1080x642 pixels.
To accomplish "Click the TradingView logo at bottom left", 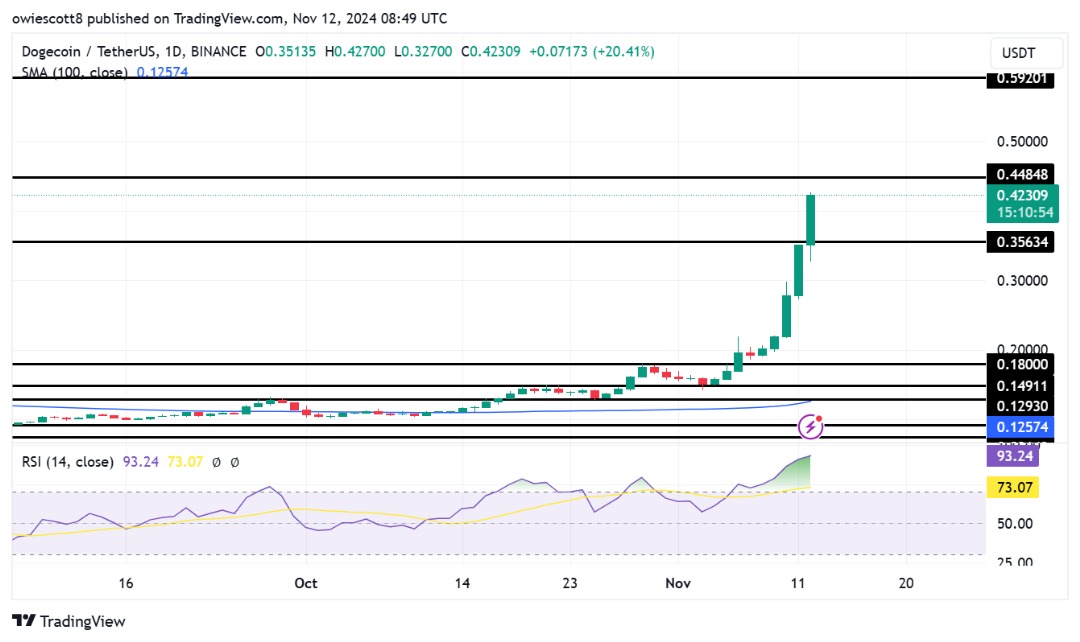I will (69, 621).
